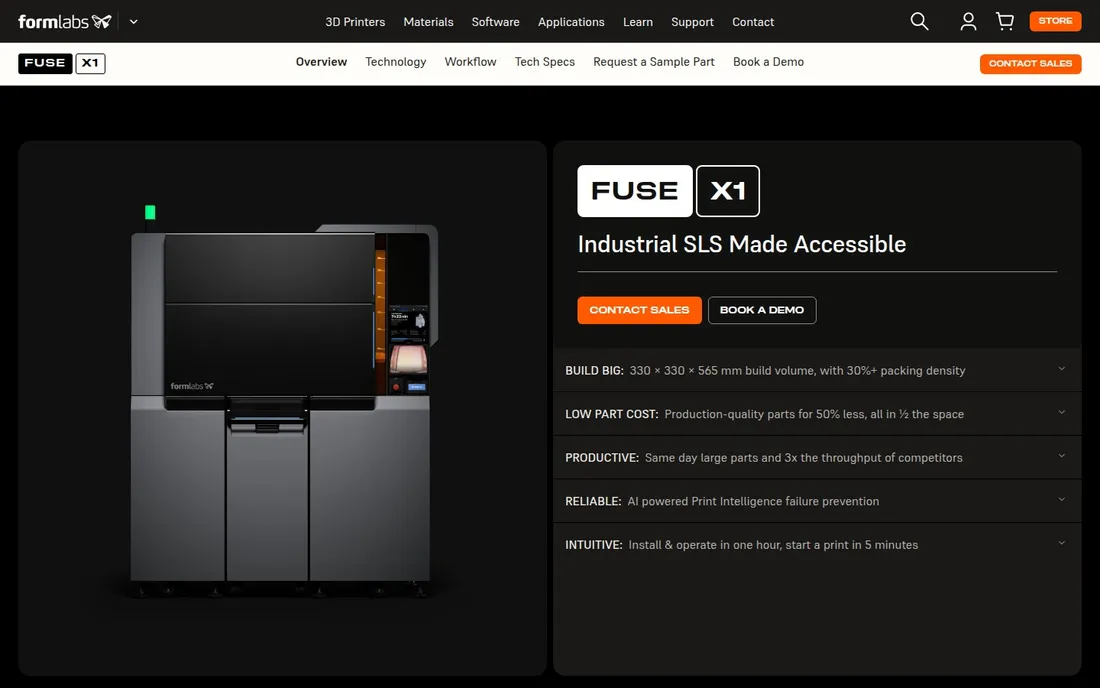Open the Materials menu
Screen dimensions: 1100x688
click(x=428, y=22)
